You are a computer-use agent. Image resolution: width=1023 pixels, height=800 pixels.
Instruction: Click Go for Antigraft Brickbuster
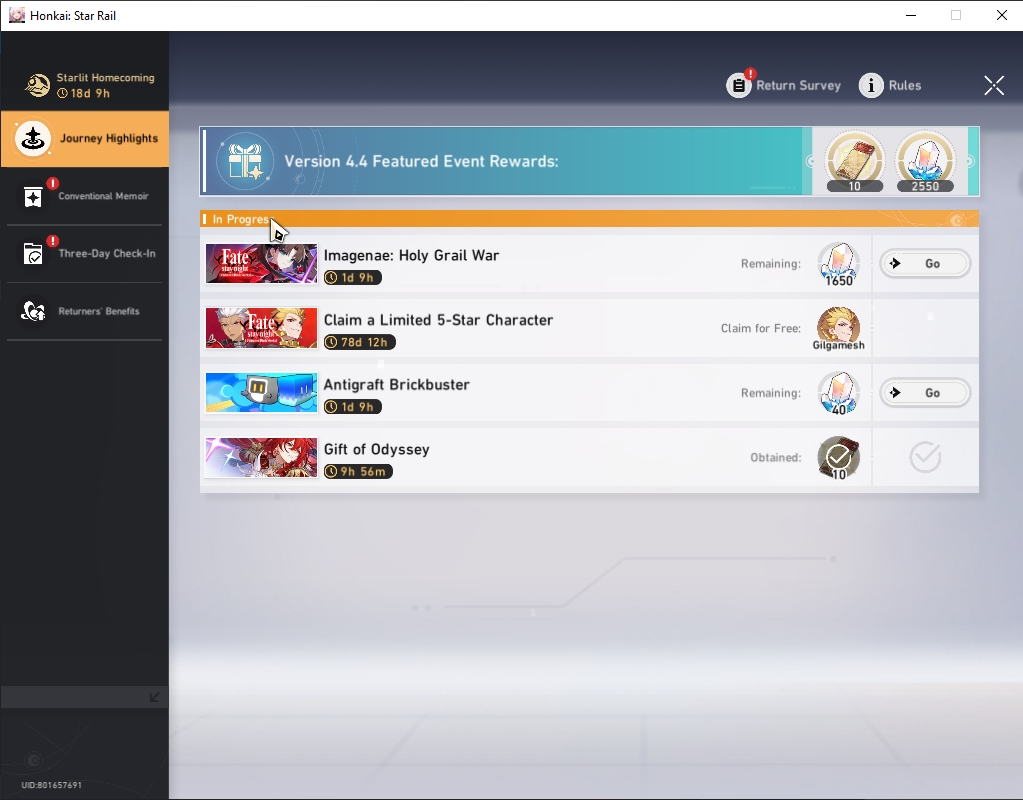pos(924,393)
